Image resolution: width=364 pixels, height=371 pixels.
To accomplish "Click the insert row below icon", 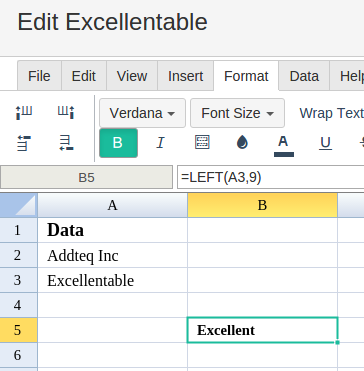I will 66,143.
